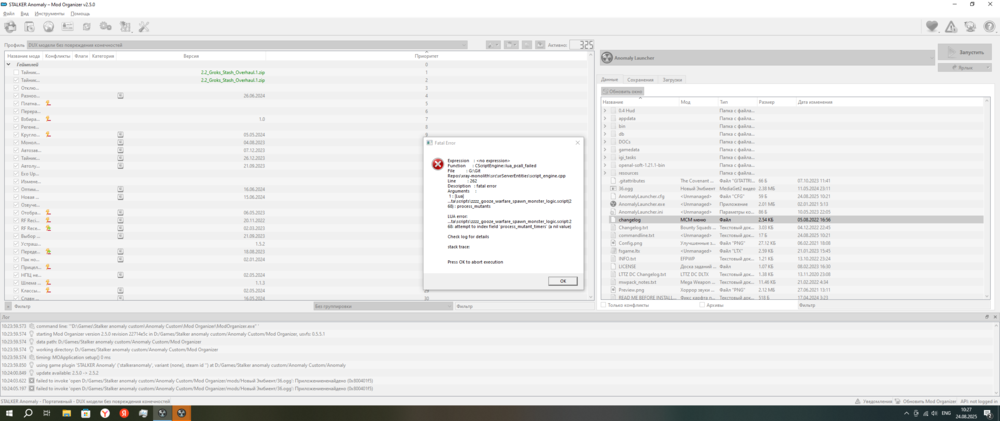The image size is (1000, 421).
Task: Toggle the 'Архивы' checkbox
Action: click(x=702, y=305)
